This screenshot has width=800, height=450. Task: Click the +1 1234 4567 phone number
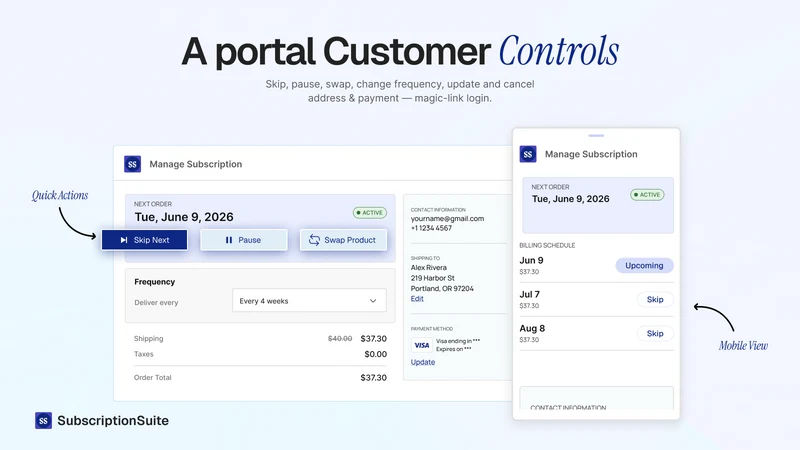pyautogui.click(x=431, y=228)
